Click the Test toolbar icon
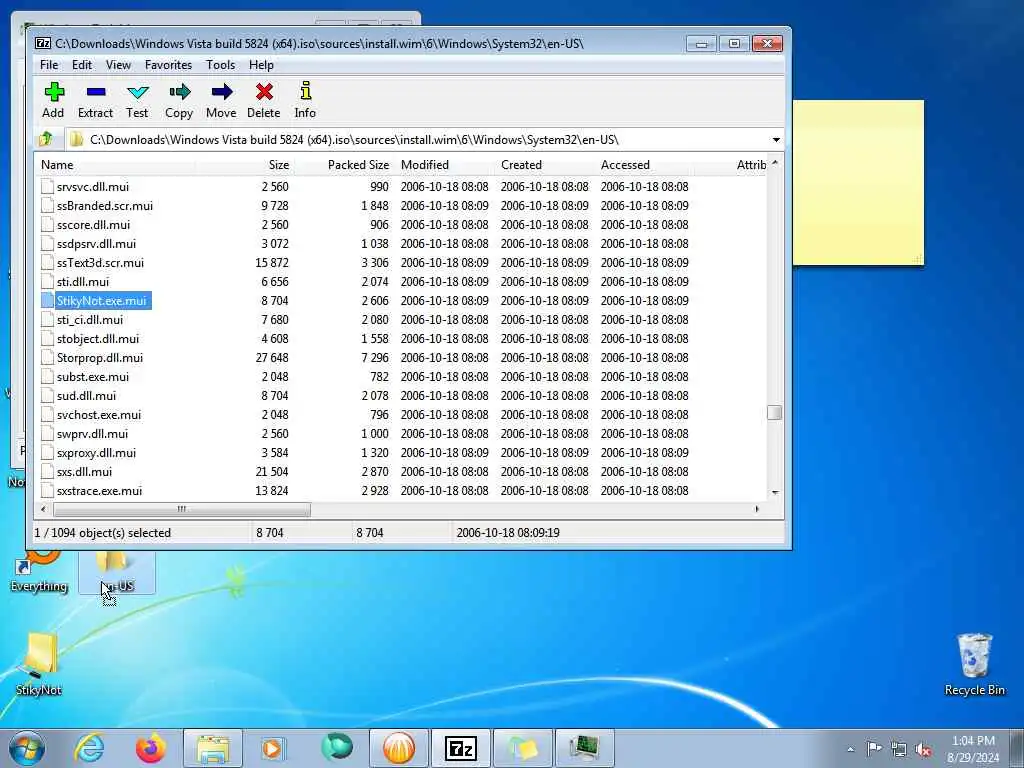 click(x=138, y=92)
